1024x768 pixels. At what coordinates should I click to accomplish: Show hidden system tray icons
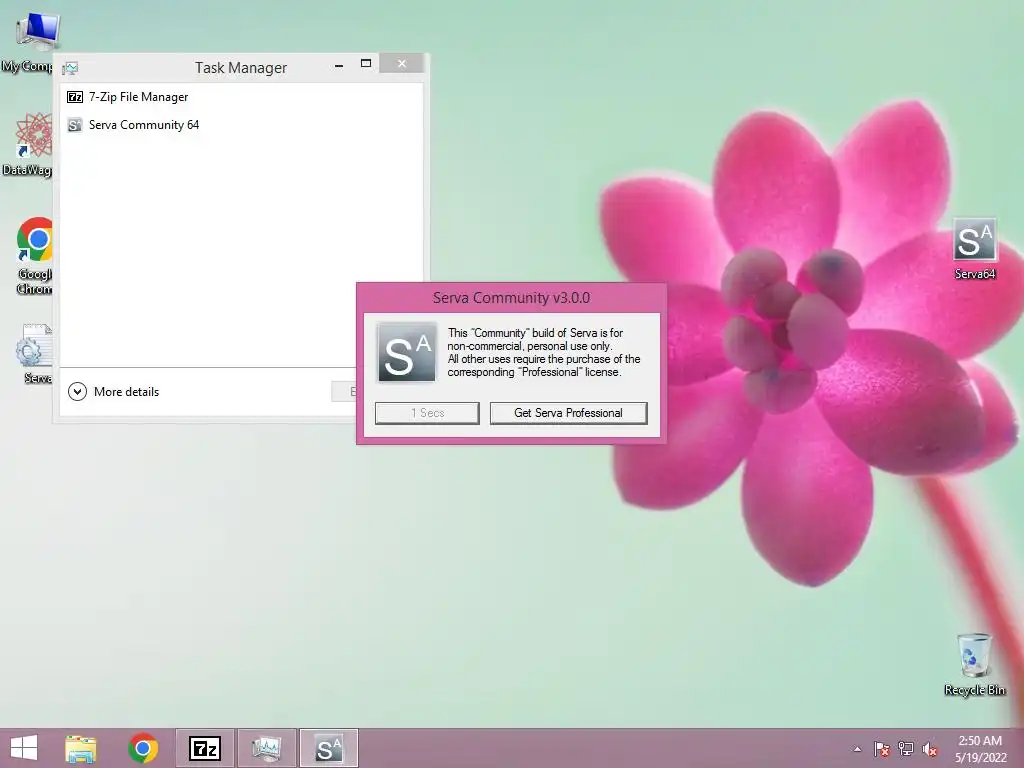click(857, 749)
